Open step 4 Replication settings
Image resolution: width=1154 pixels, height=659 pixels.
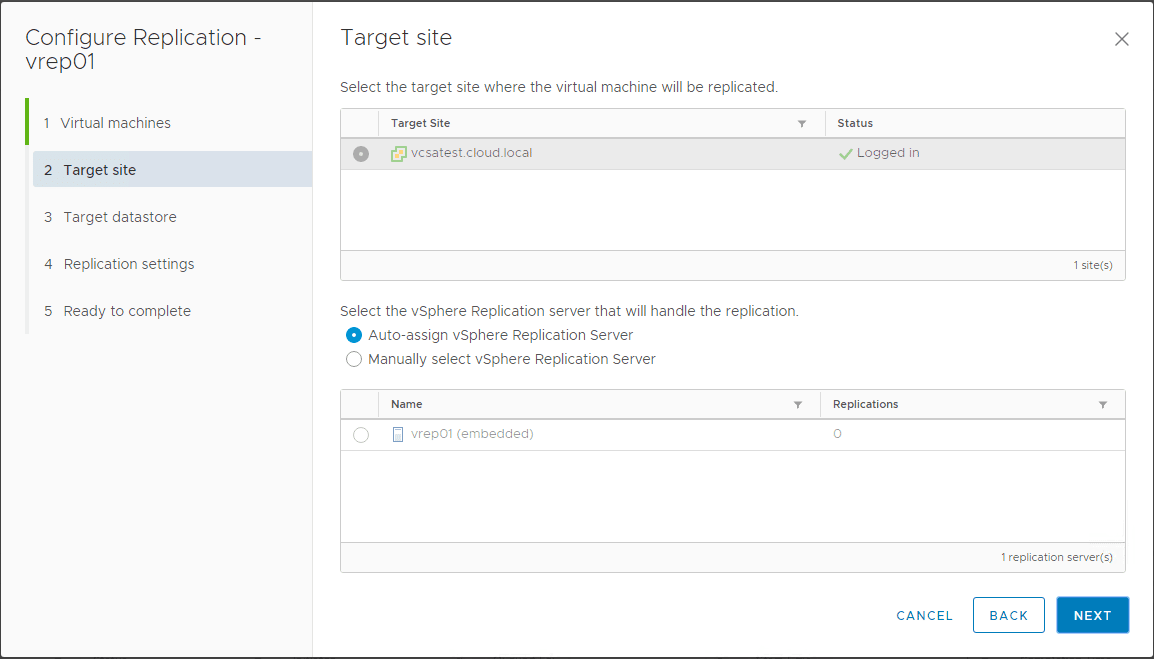128,264
